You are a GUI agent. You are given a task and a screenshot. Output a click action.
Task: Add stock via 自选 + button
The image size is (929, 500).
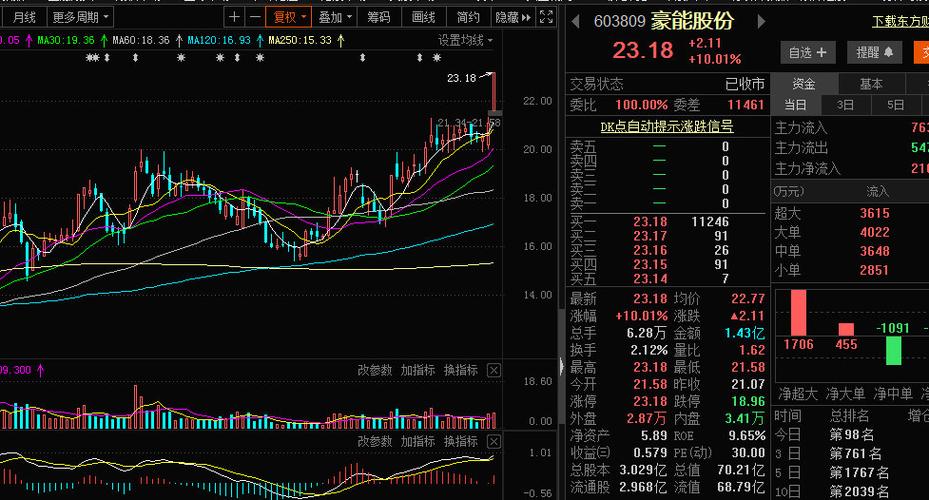[807, 52]
